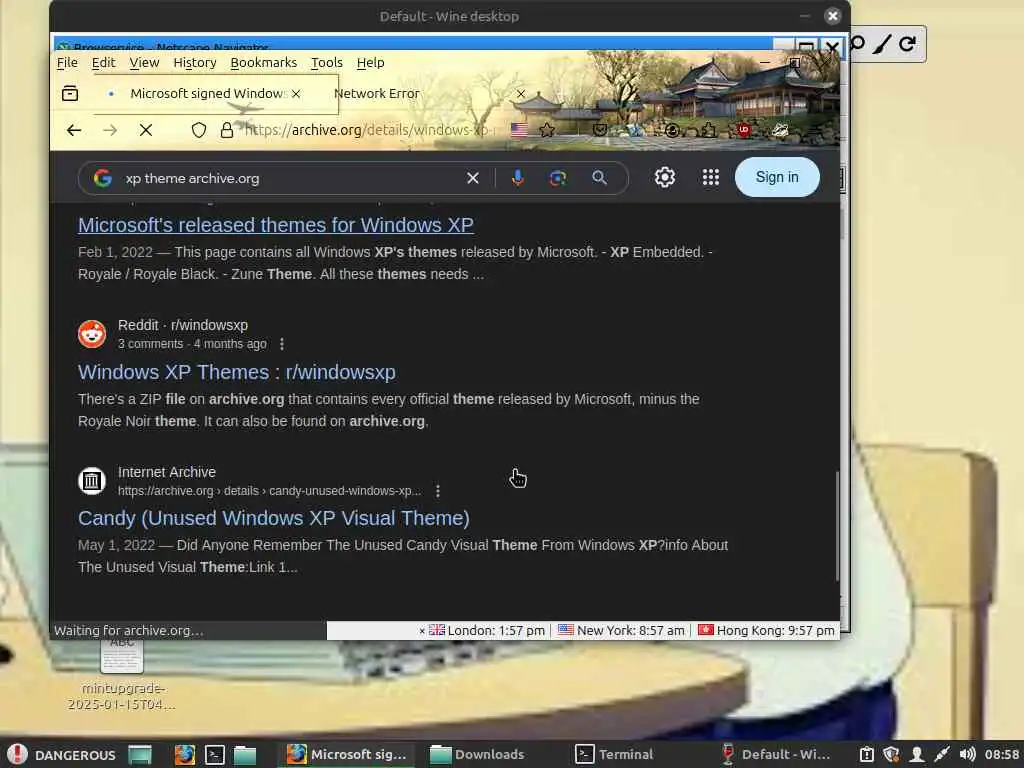The width and height of the screenshot is (1024, 768).
Task: Open the DANGEROUS start menu
Action: [x=62, y=754]
